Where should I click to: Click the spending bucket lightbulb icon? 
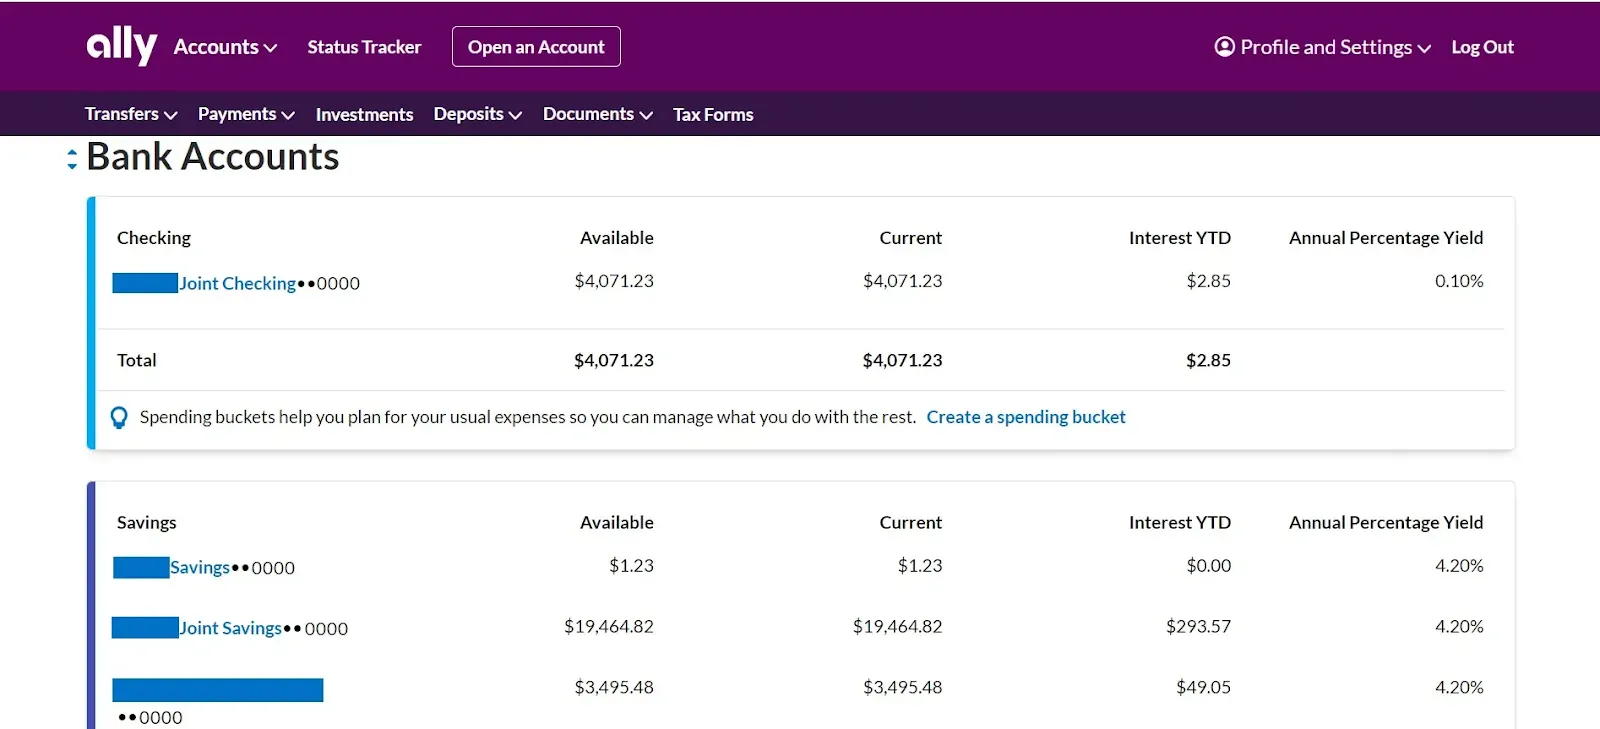119,417
